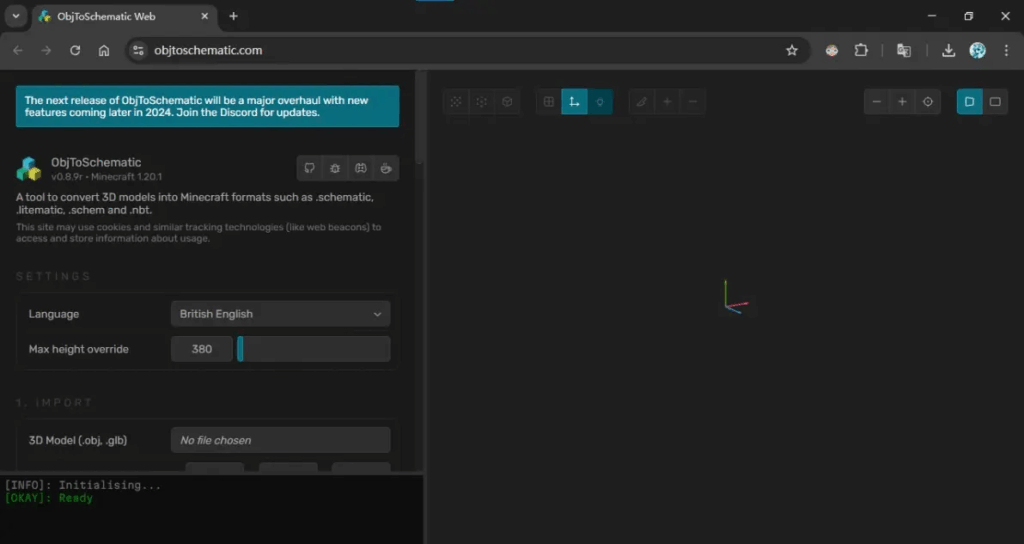Image resolution: width=1024 pixels, height=544 pixels.
Task: Click the "SETTINGS" section heading
Action: [x=54, y=276]
